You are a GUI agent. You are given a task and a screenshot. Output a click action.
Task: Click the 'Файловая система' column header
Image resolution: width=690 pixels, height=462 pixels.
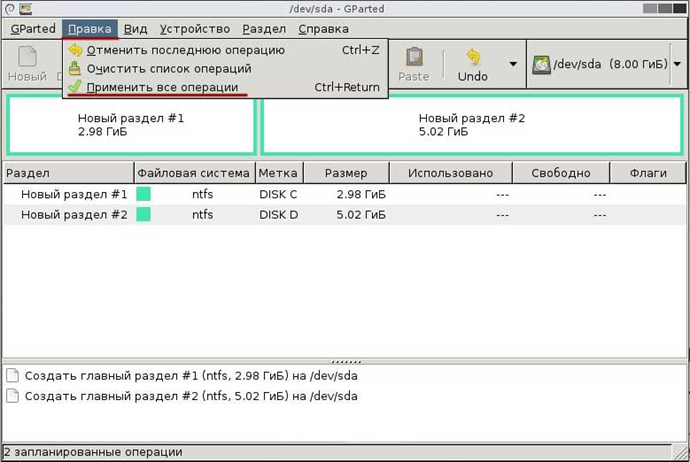194,173
